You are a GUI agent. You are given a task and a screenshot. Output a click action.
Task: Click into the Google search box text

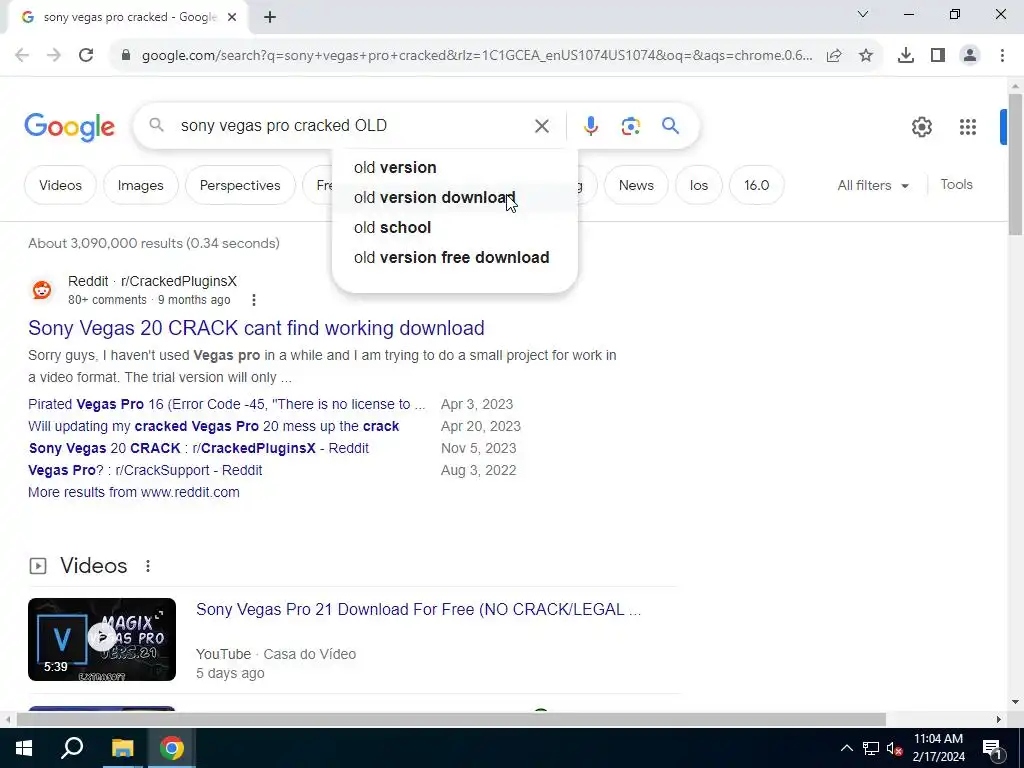(x=284, y=125)
